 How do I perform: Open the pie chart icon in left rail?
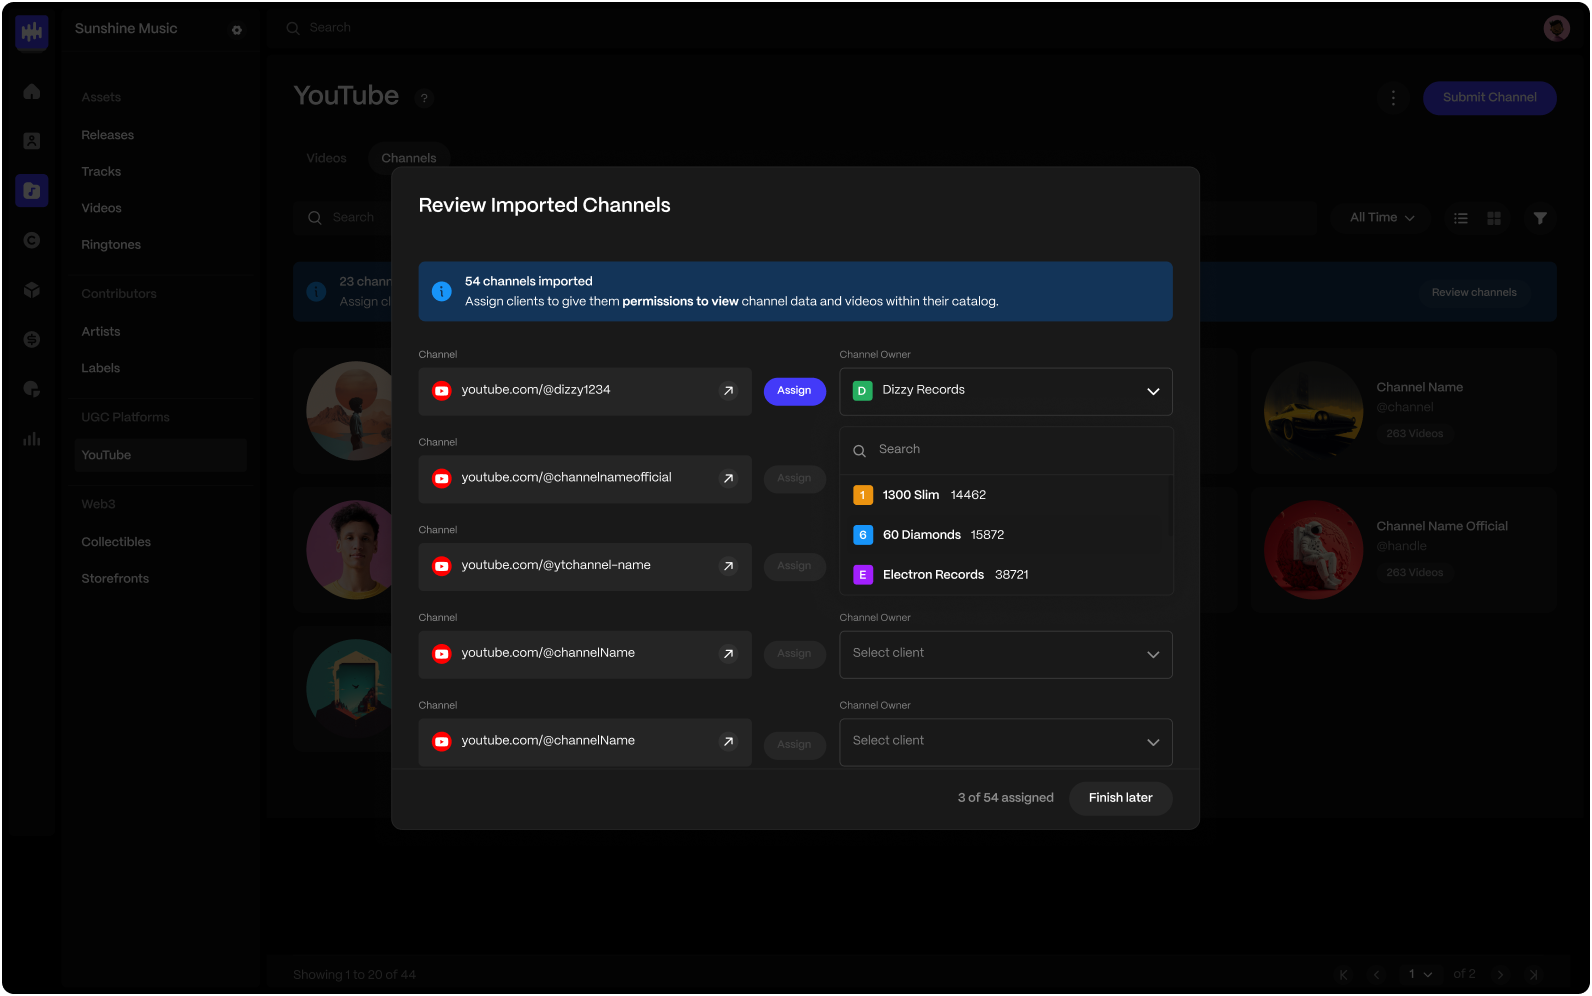[32, 389]
